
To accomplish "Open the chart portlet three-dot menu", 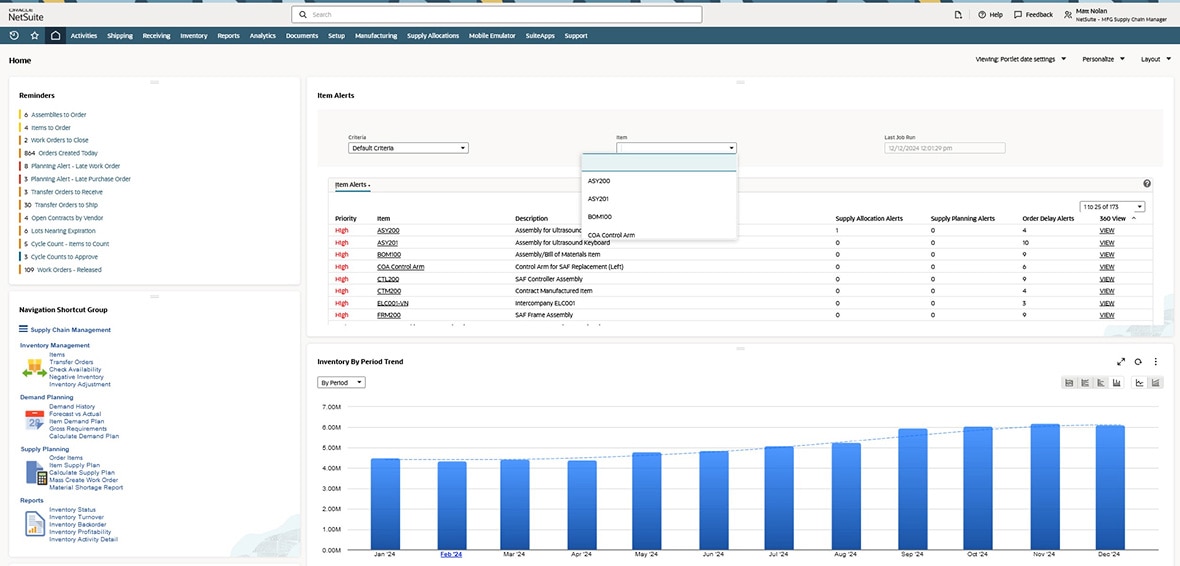I will (1156, 362).
